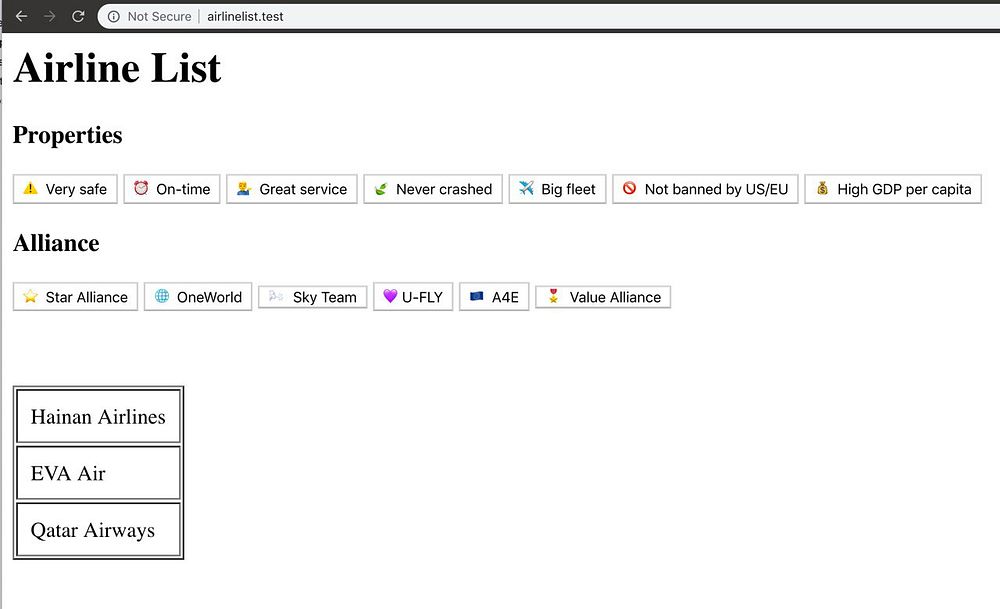Click the Not Secure label in address bar
Viewport: 1000px width, 609px height.
[x=159, y=17]
